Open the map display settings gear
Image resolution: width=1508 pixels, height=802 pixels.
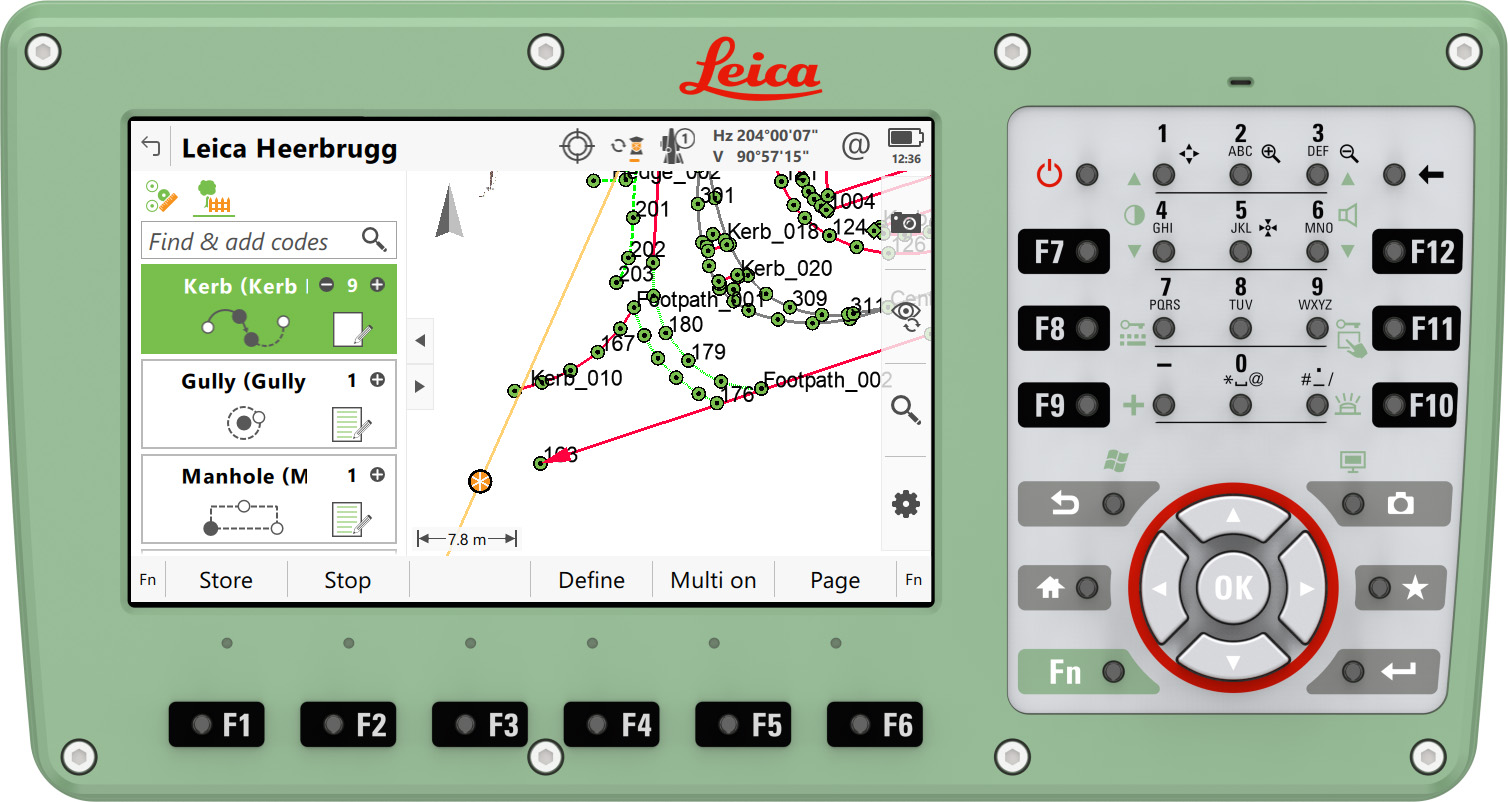905,503
